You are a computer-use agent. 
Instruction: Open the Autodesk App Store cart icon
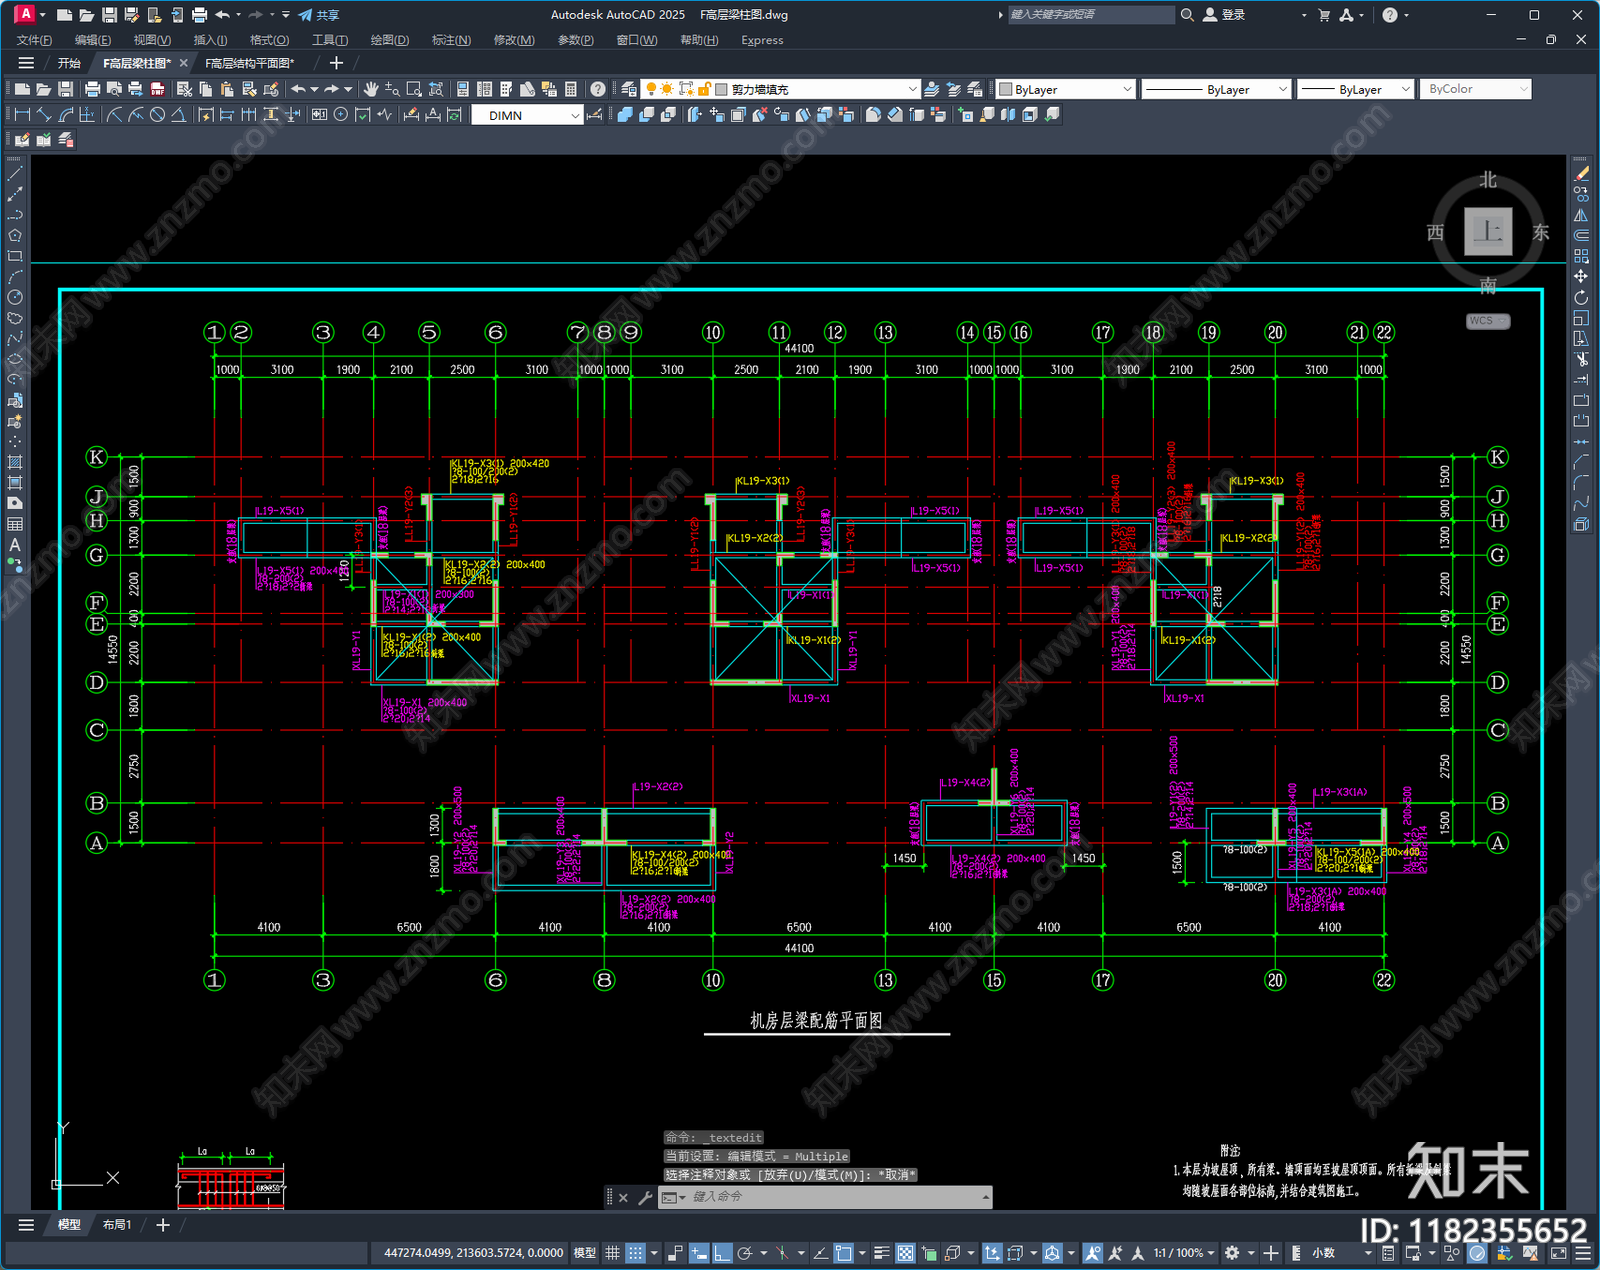point(1324,15)
